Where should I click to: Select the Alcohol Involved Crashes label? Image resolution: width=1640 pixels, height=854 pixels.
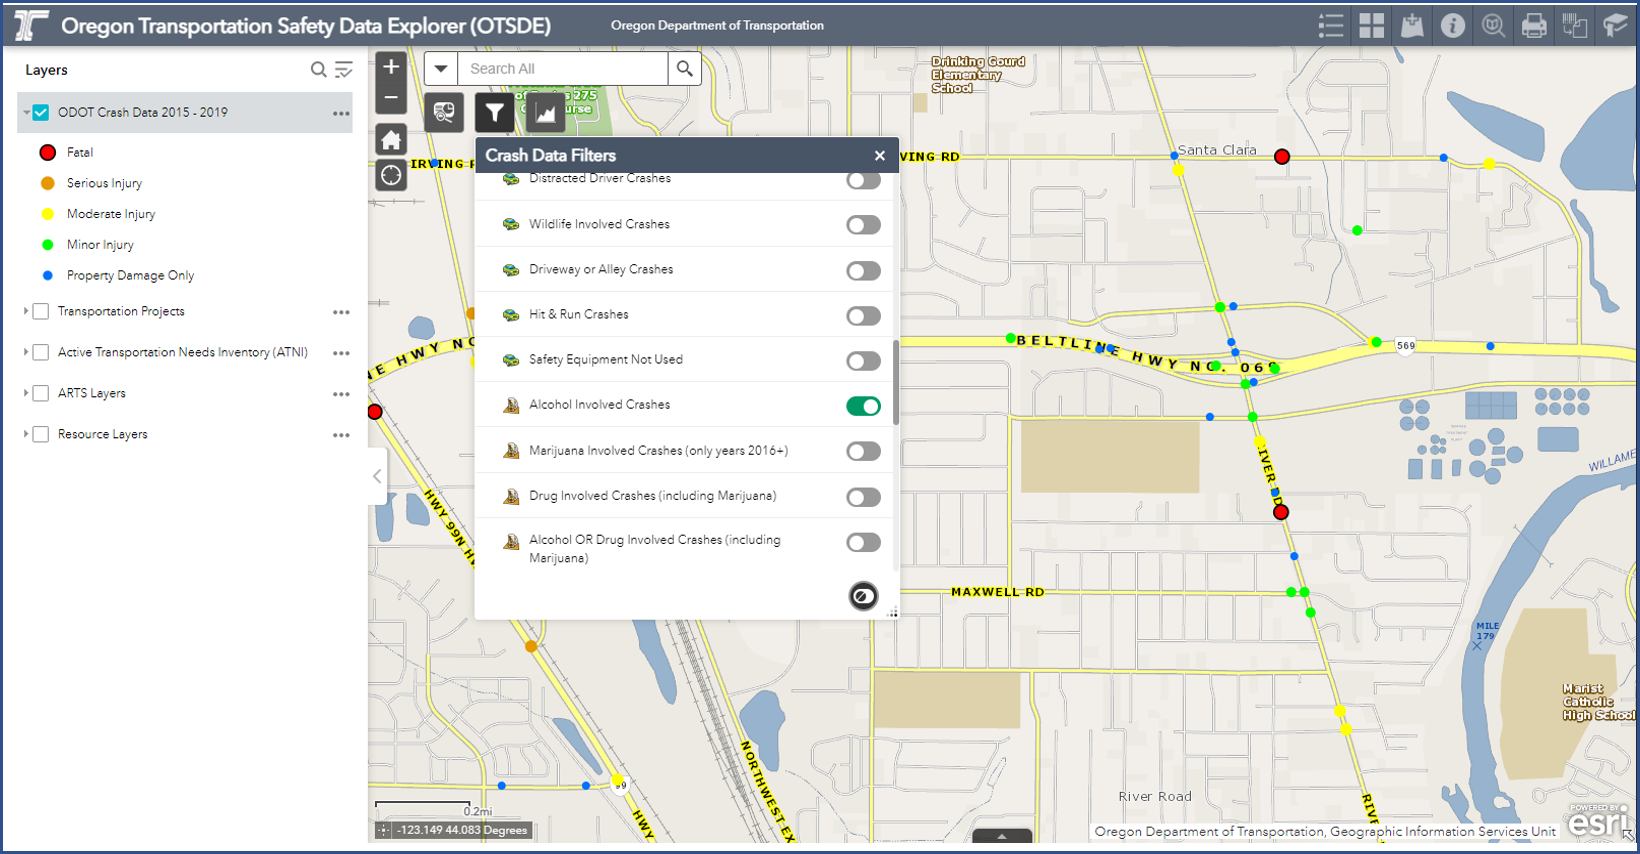(599, 405)
